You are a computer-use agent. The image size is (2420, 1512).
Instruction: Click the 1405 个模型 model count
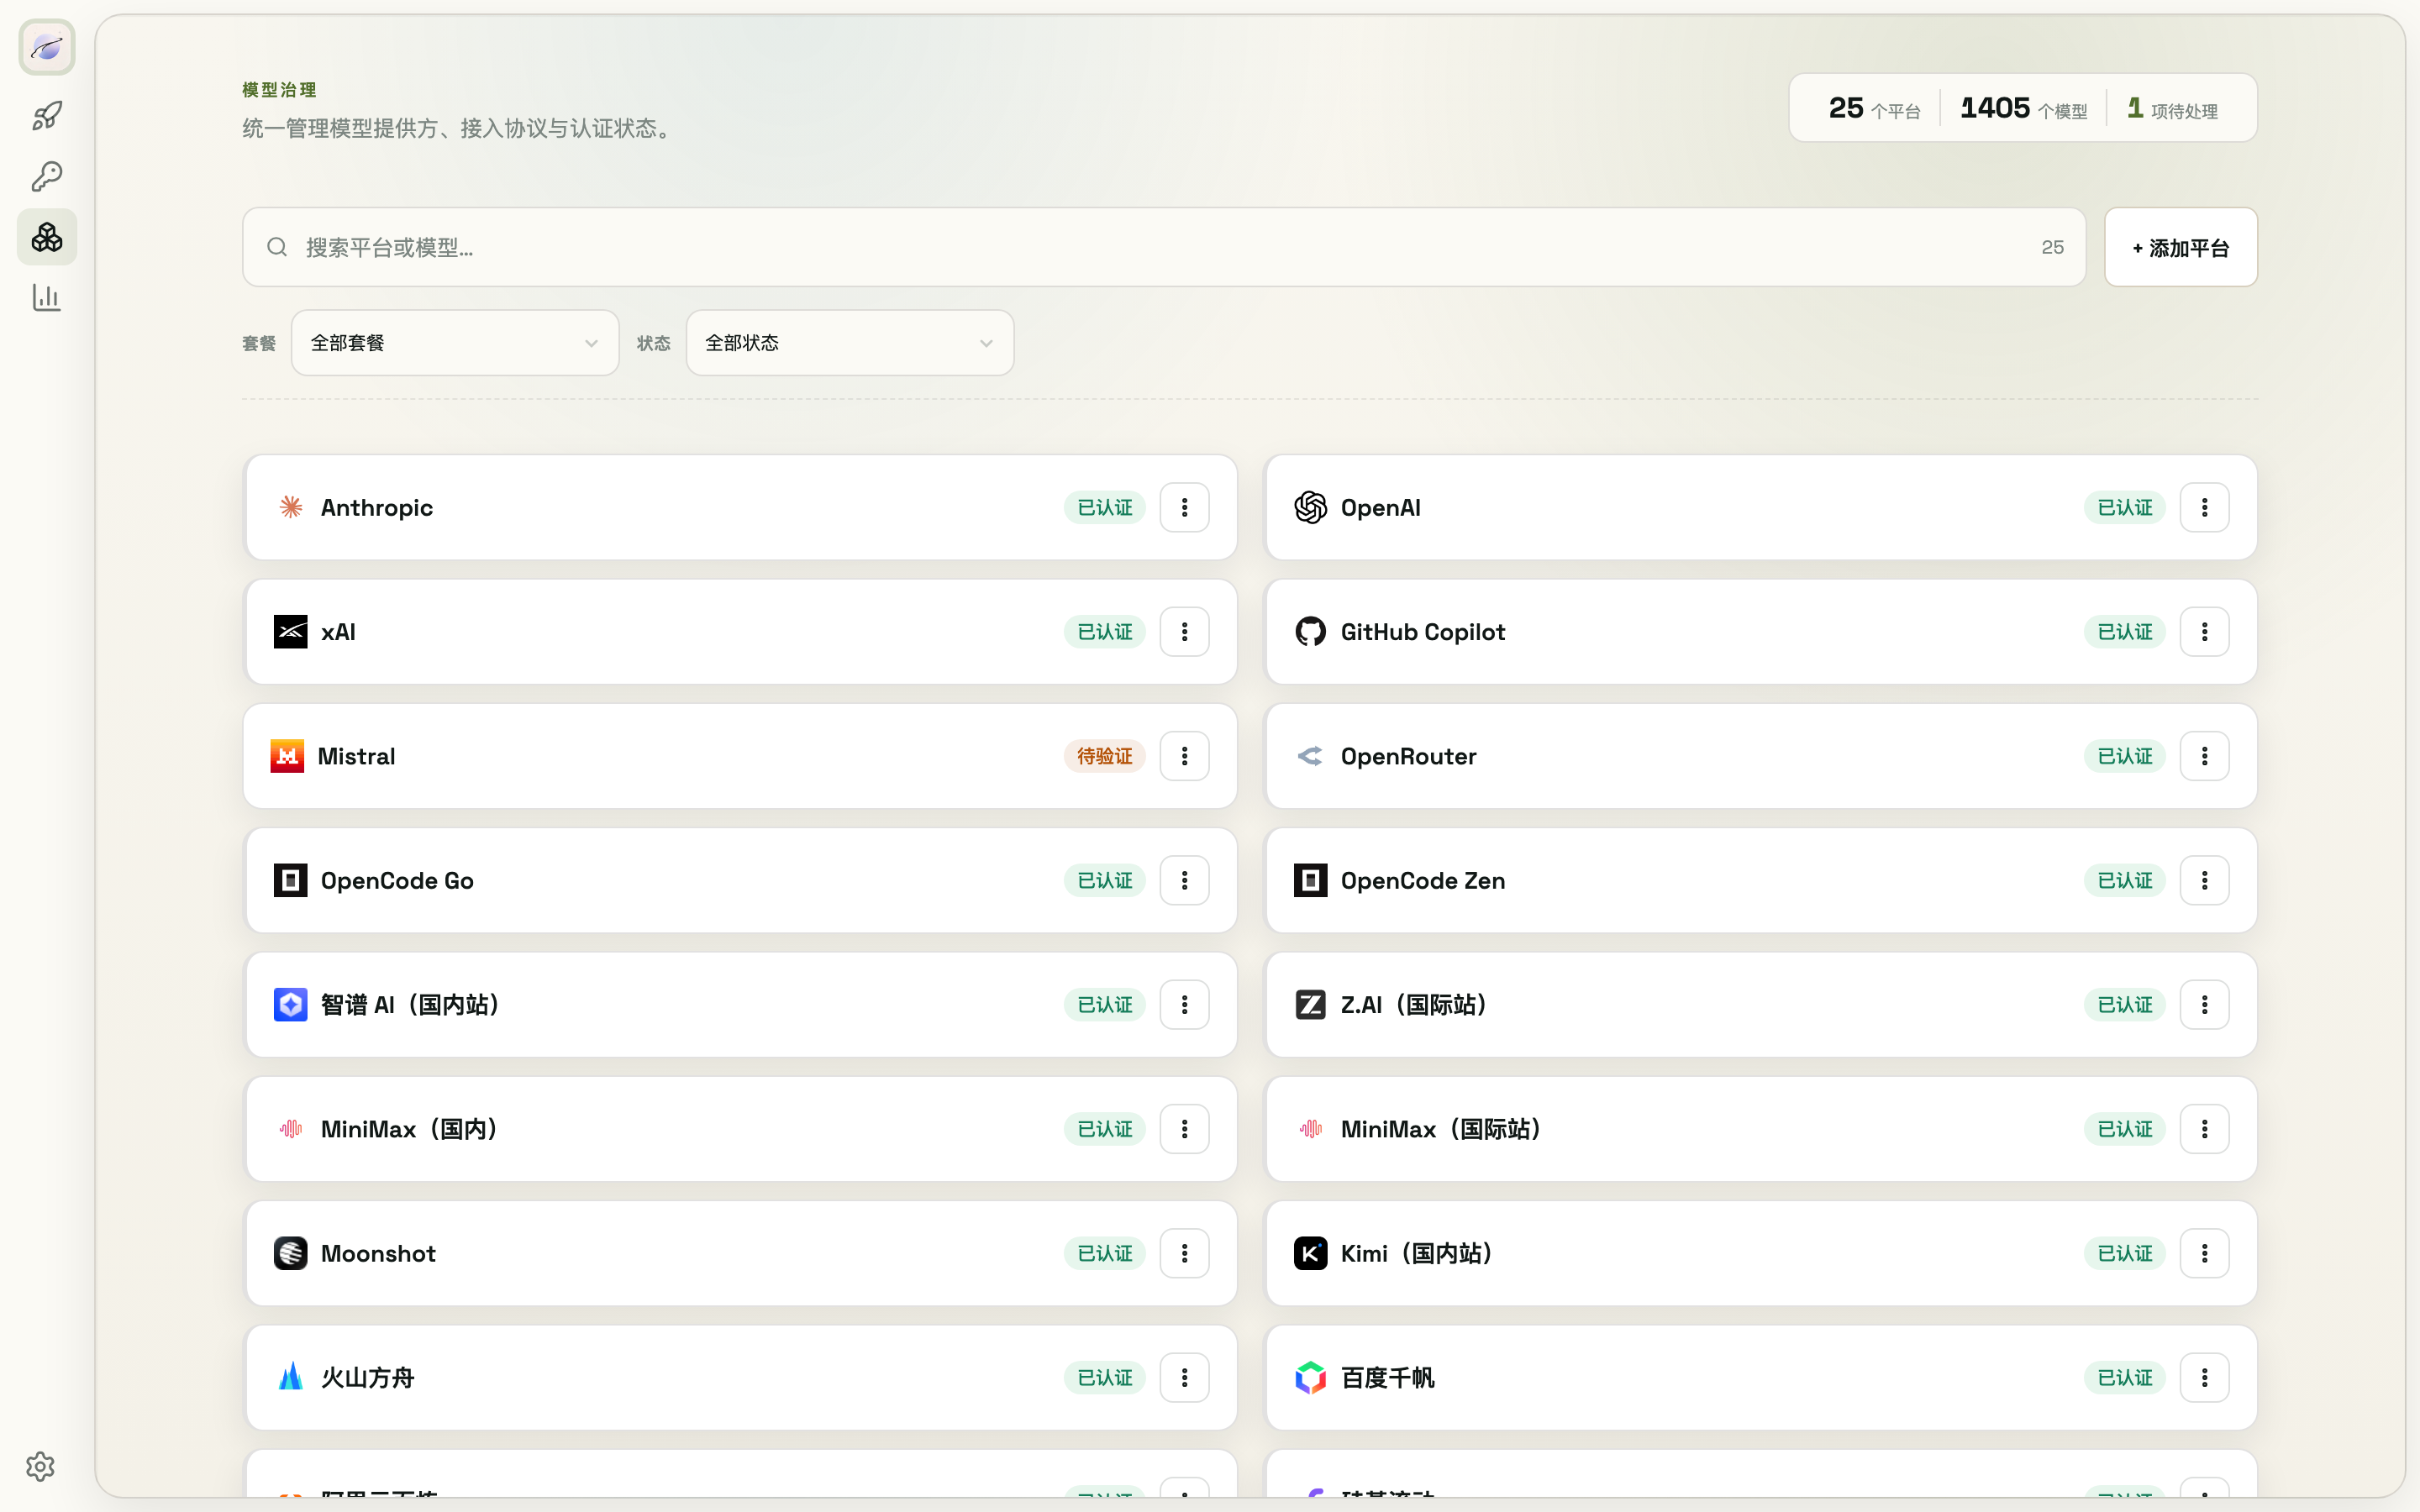pyautogui.click(x=2024, y=108)
